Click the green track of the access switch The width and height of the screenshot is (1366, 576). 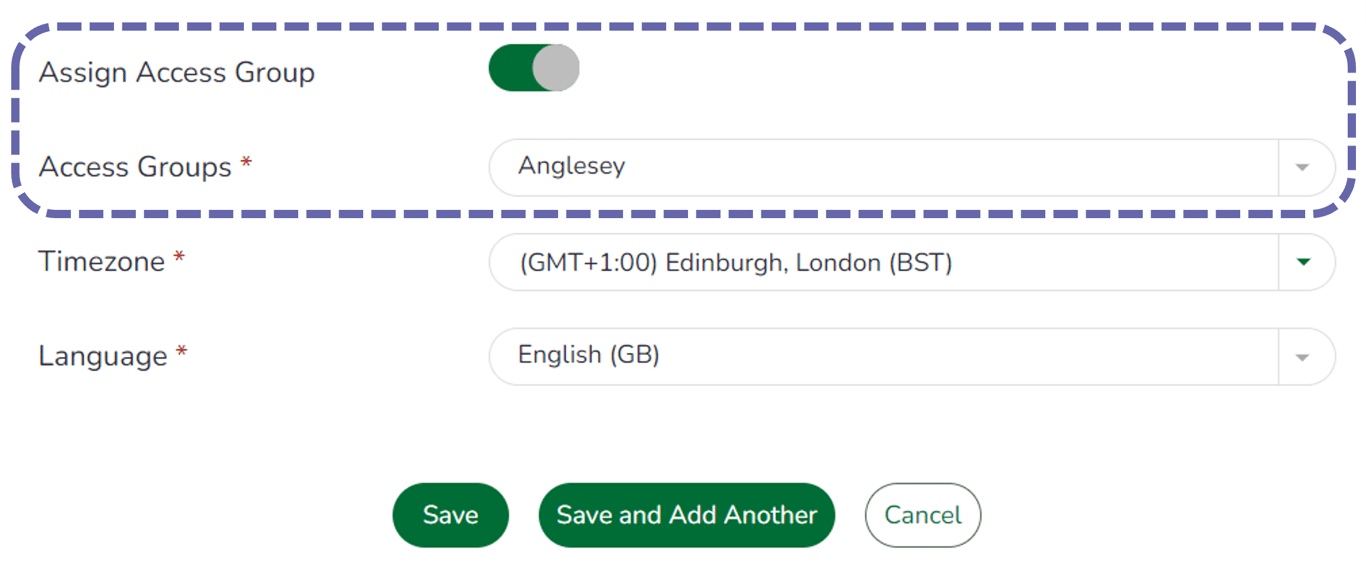point(508,69)
